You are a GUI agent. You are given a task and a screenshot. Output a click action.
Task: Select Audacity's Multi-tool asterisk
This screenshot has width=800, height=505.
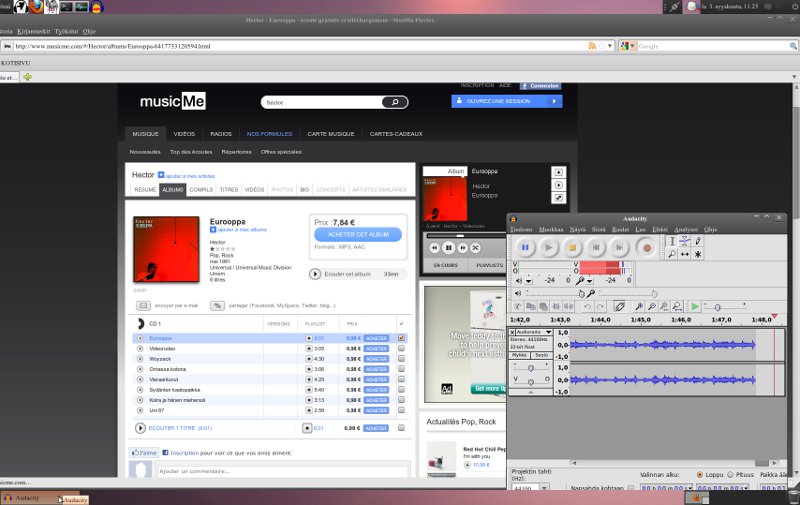click(697, 254)
